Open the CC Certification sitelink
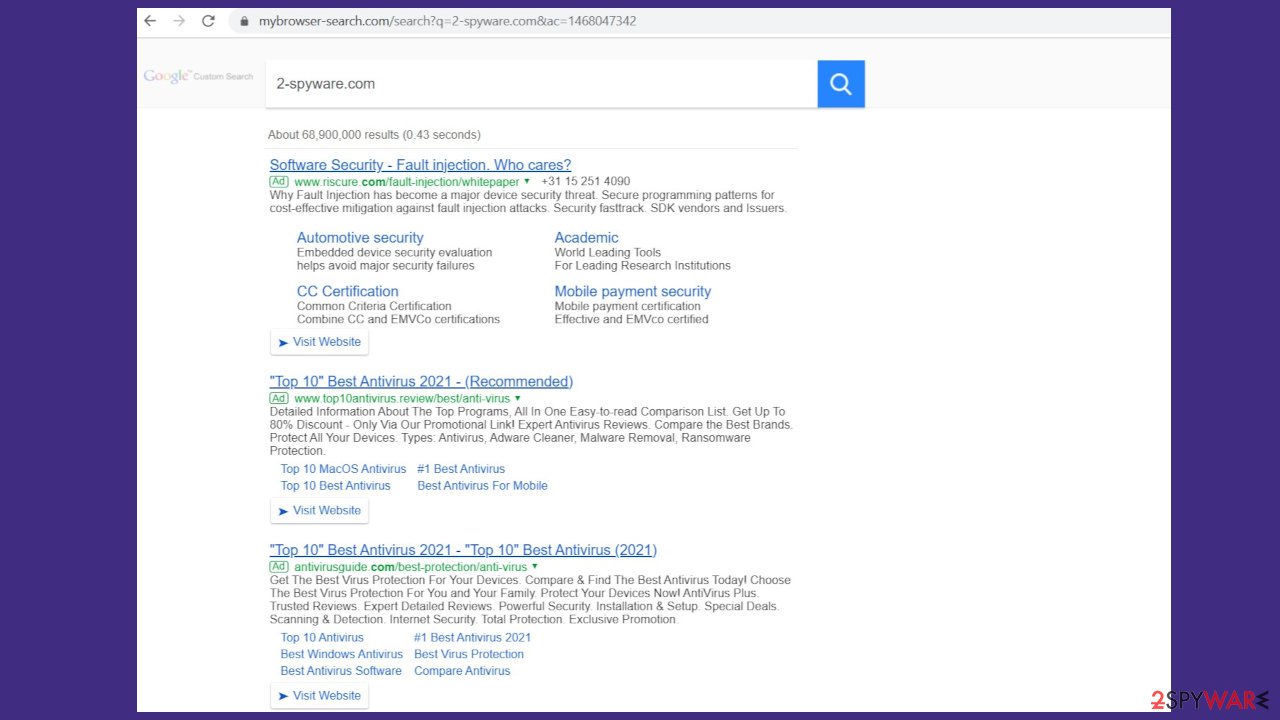Screen dimensions: 1280x720 (348, 292)
